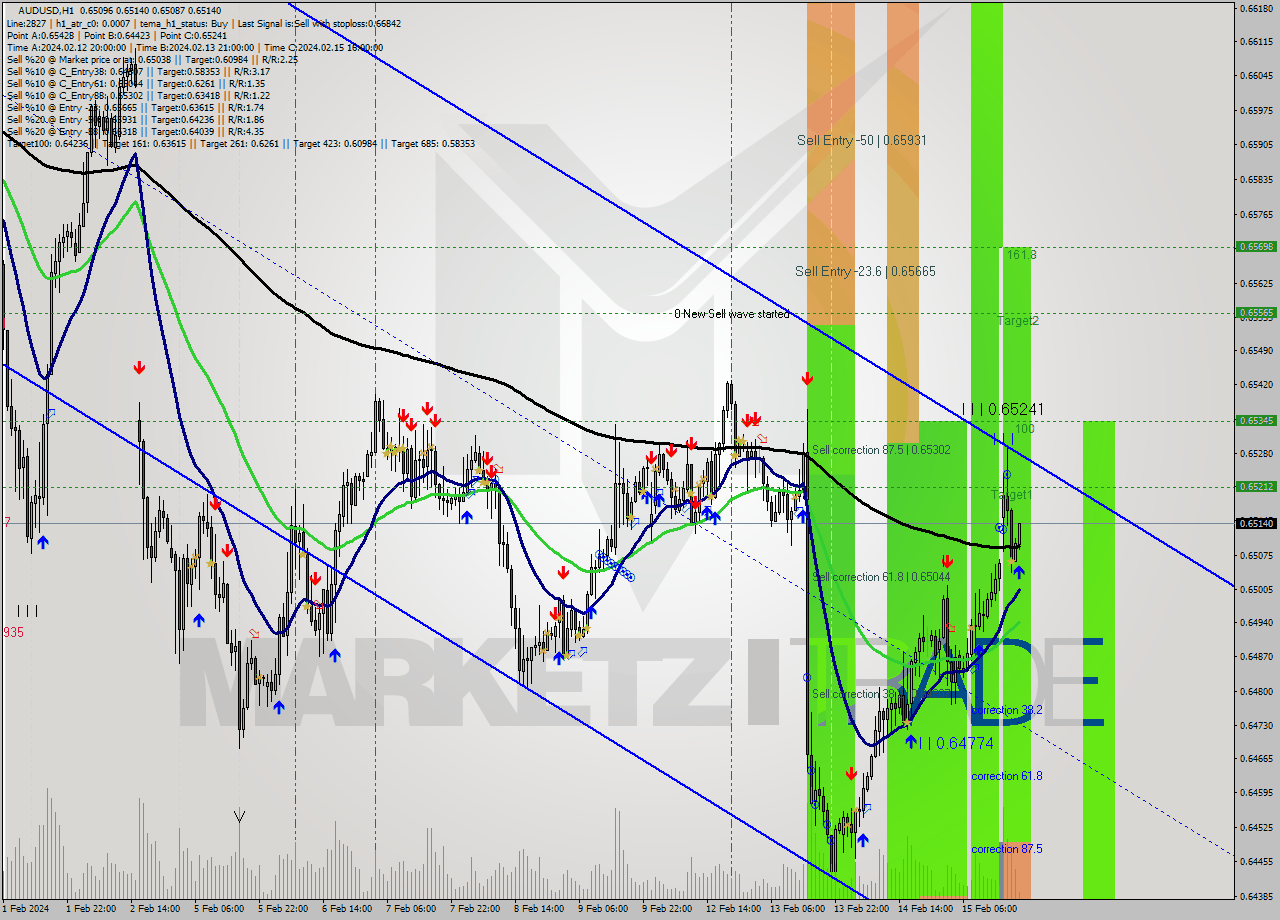Click the blue buy arrow under the latest candle
Screen dimensions: 1280x920
pyautogui.click(x=1018, y=571)
